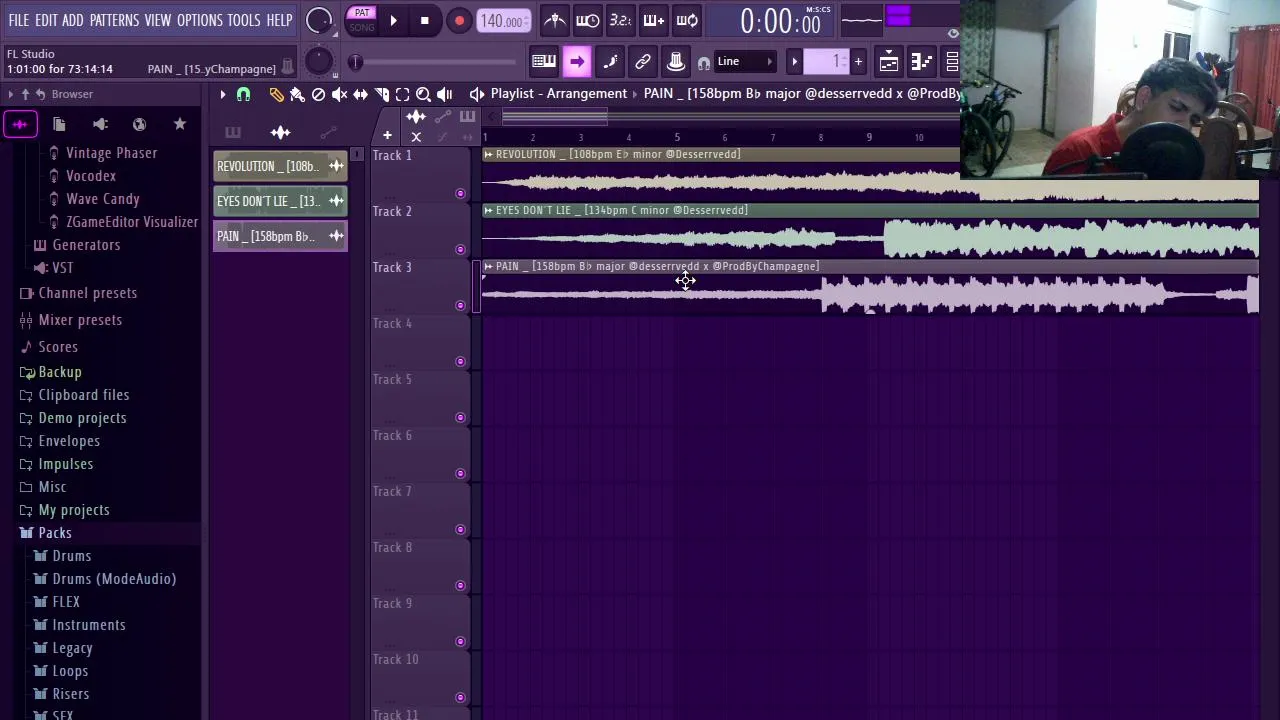Choose the Select tool in playlist
The height and width of the screenshot is (720, 1280).
coord(402,94)
